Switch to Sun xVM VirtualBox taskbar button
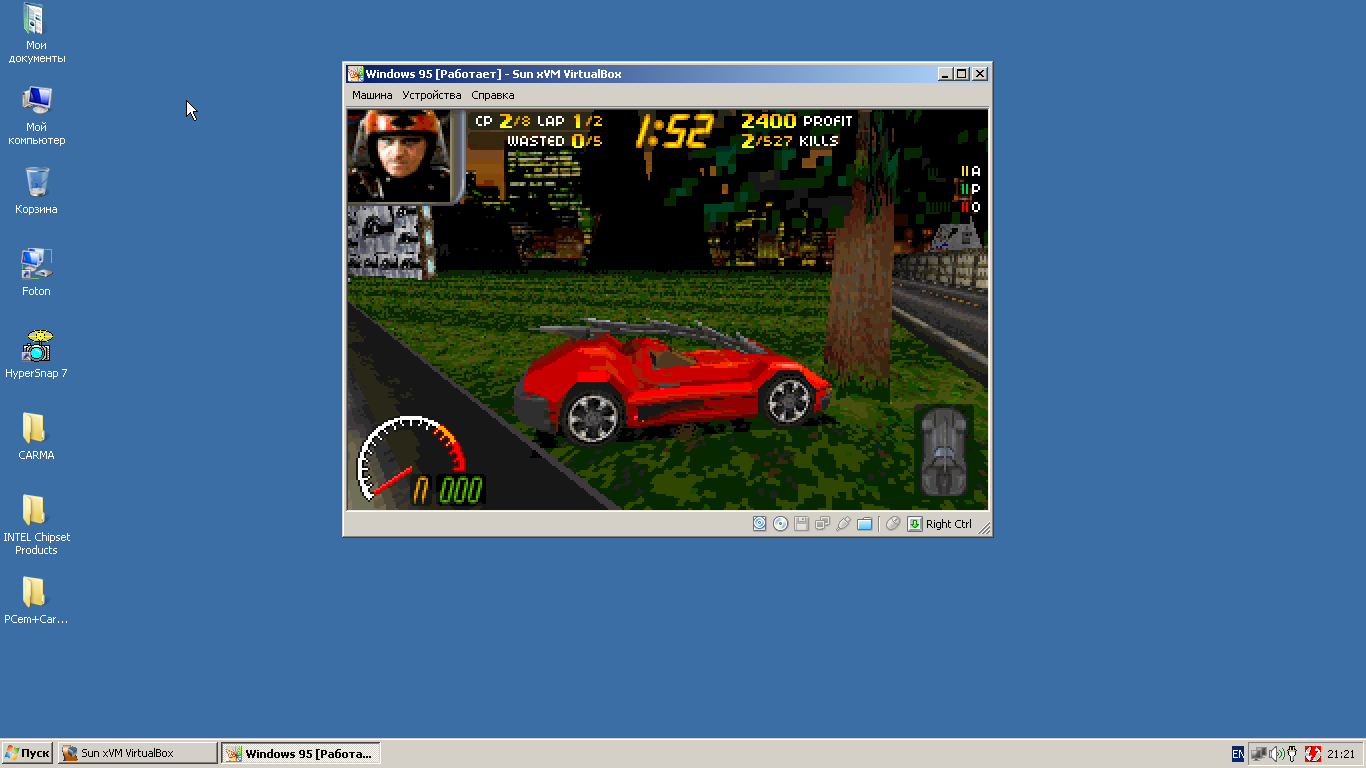The width and height of the screenshot is (1366, 768). (x=137, y=753)
